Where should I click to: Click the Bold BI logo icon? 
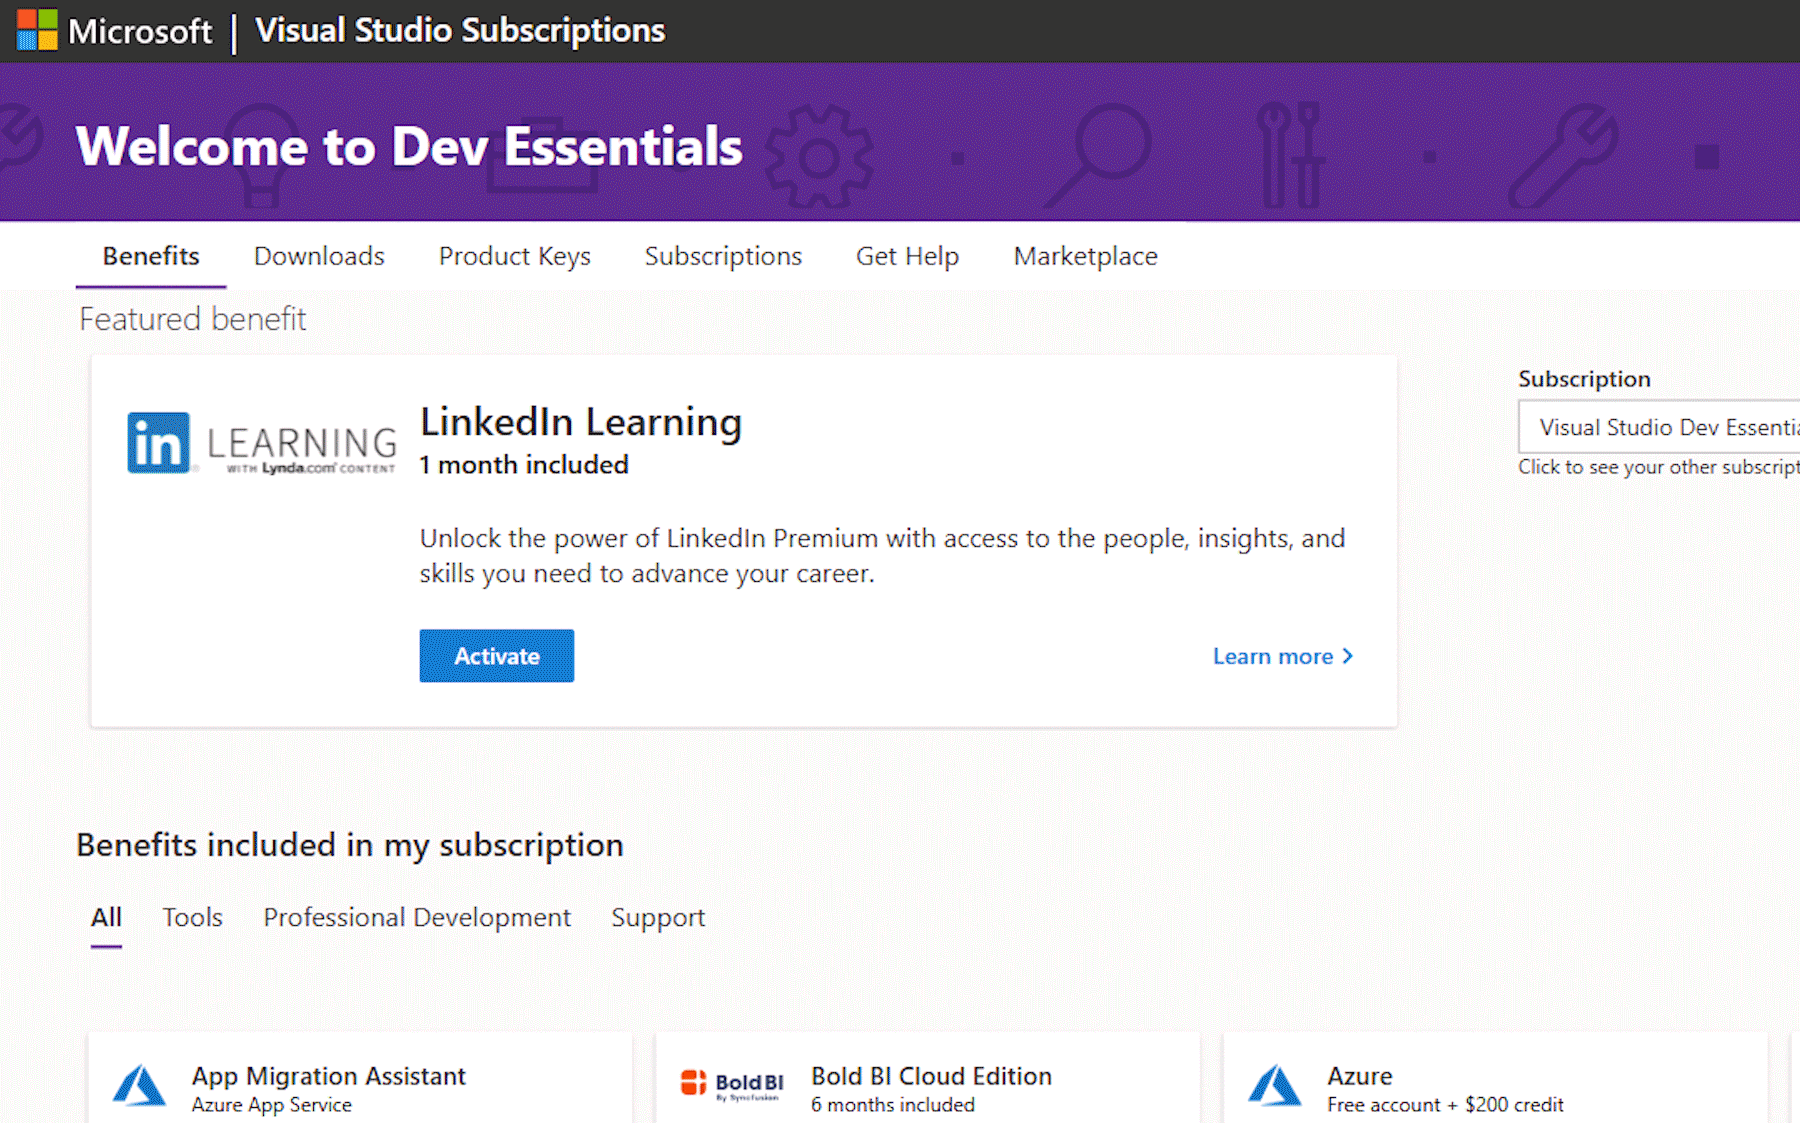[731, 1084]
